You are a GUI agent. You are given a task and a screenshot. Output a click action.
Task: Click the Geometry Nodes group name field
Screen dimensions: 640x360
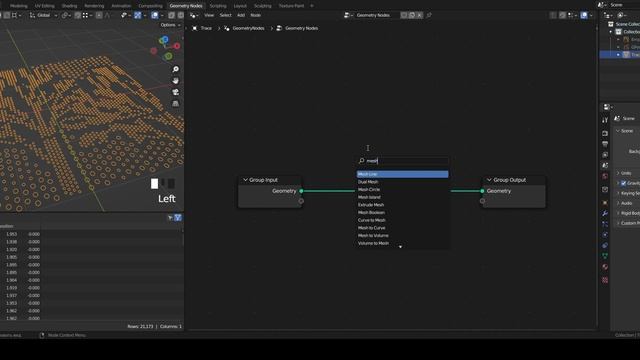(x=376, y=15)
